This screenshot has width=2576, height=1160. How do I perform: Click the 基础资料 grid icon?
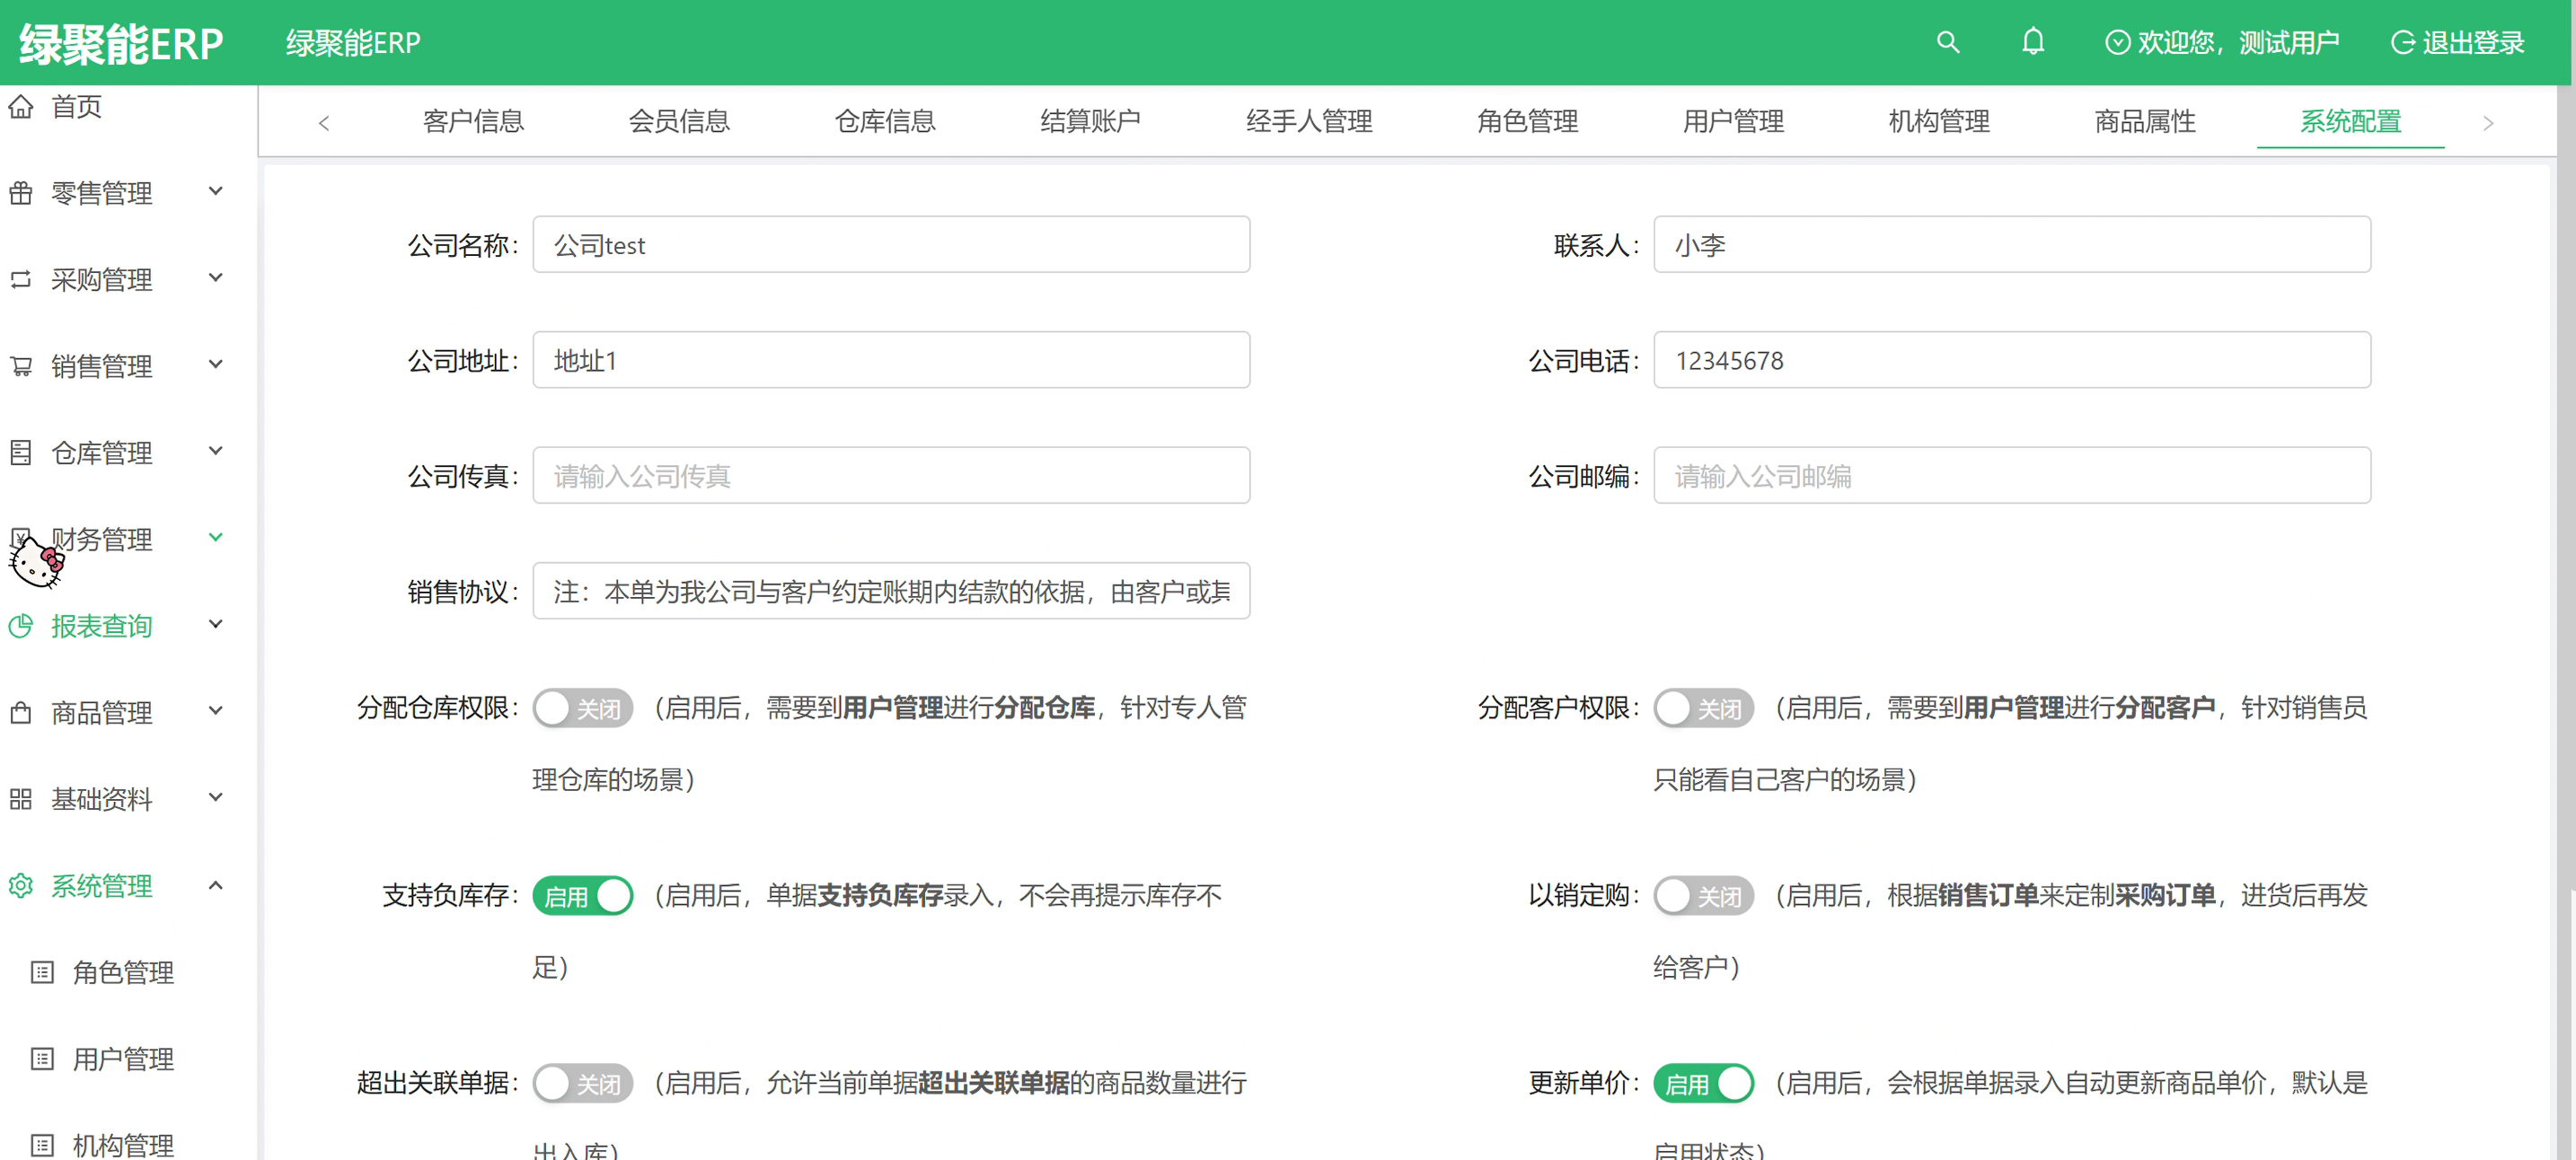tap(21, 799)
